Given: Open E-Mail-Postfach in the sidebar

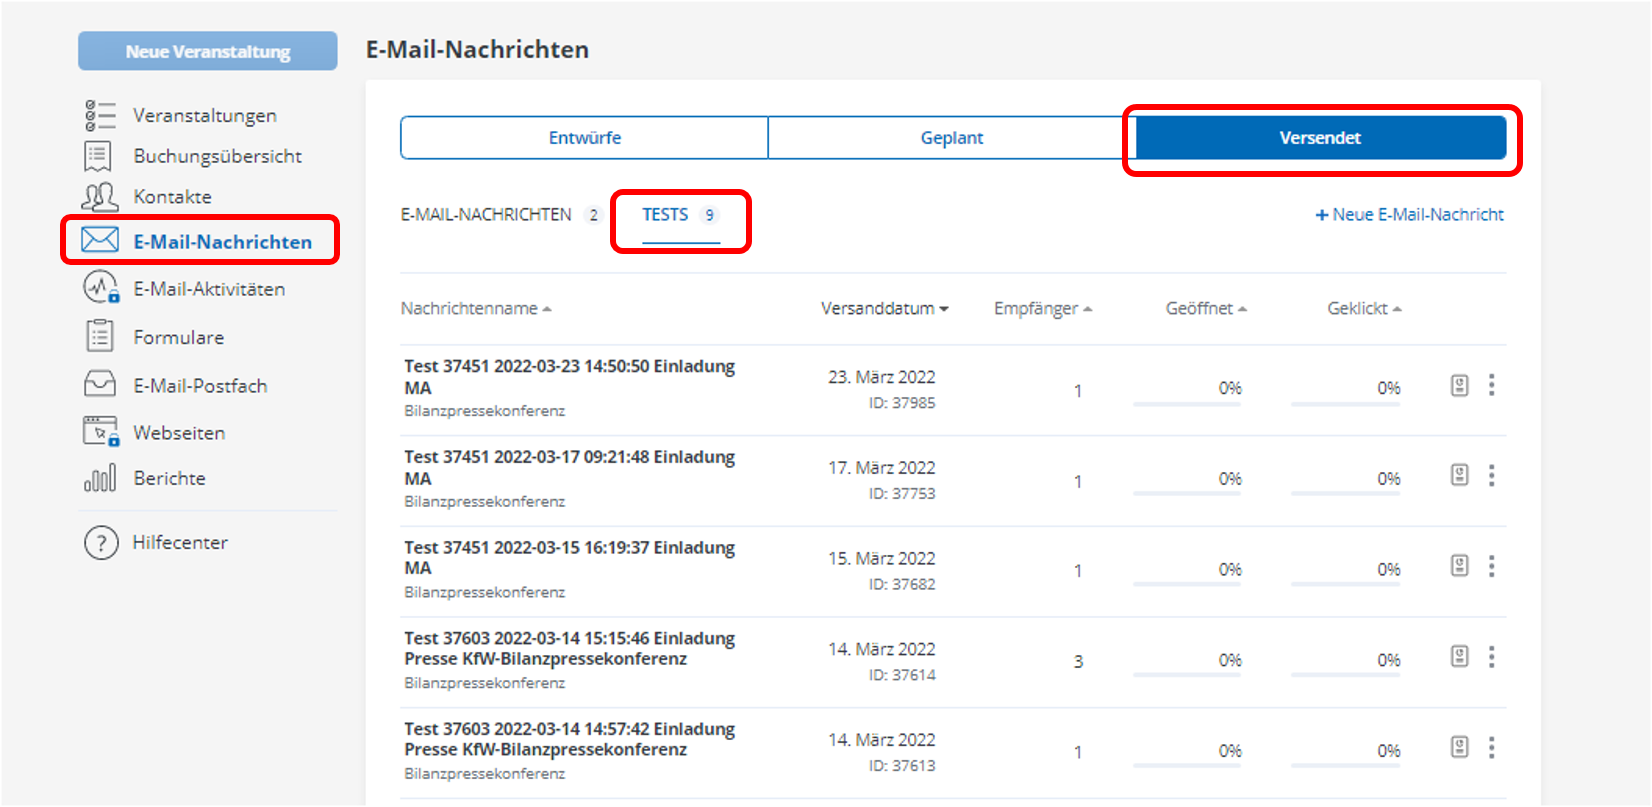Looking at the screenshot, I should [x=200, y=385].
